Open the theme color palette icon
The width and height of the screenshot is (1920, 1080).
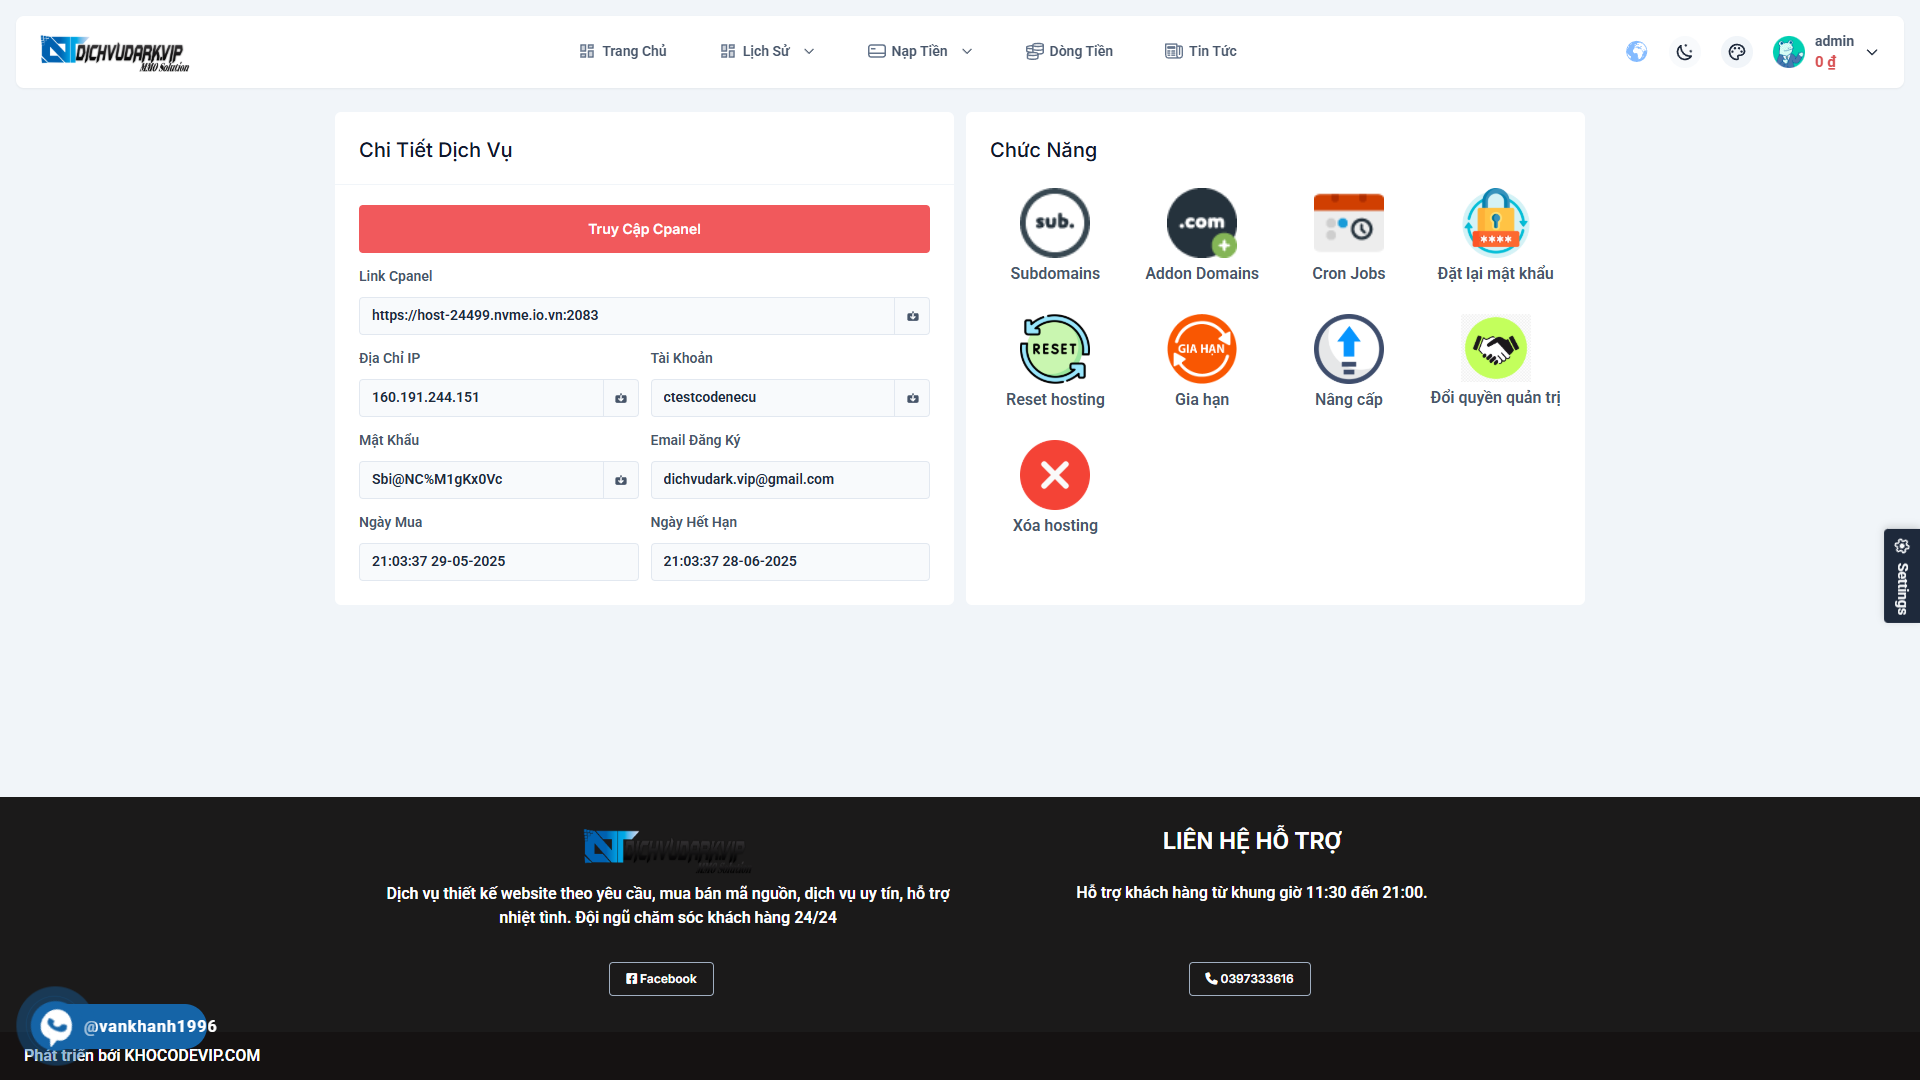pos(1737,52)
